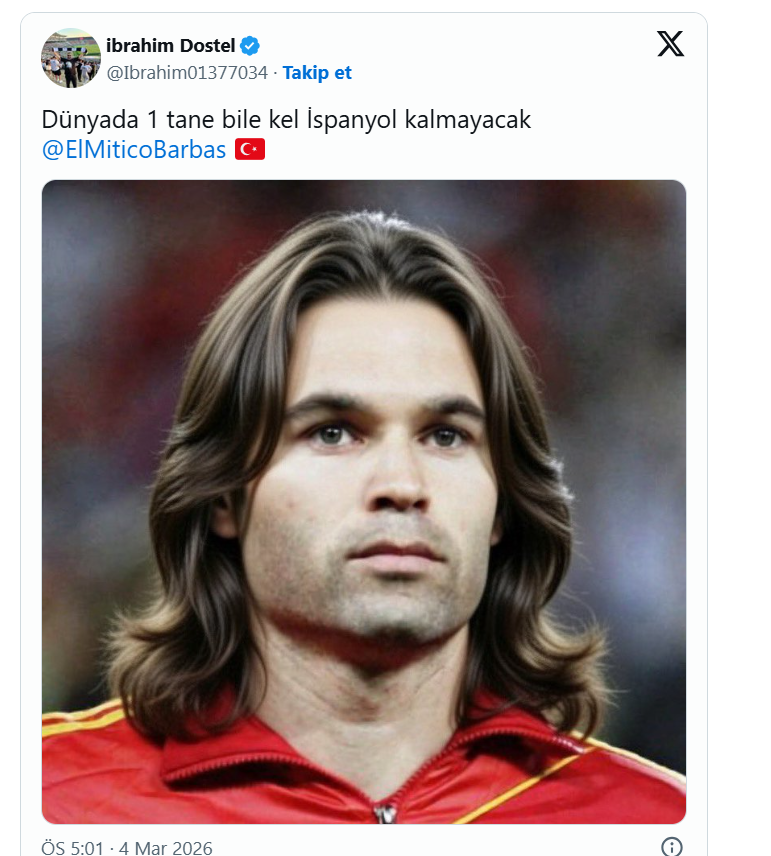Click the tweet text starting with "Dünyada"
Image resolution: width=771 pixels, height=856 pixels.
tap(285, 120)
